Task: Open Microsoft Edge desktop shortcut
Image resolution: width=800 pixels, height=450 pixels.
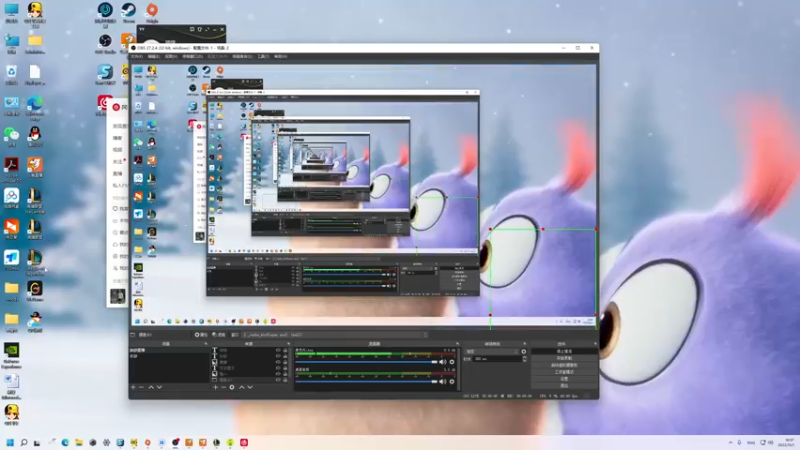Action: pyautogui.click(x=35, y=107)
